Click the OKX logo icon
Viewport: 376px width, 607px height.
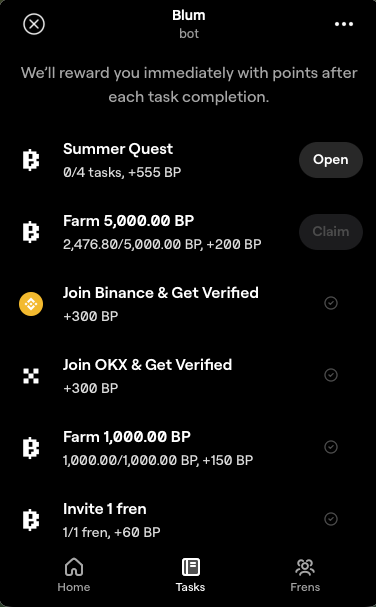click(x=31, y=376)
